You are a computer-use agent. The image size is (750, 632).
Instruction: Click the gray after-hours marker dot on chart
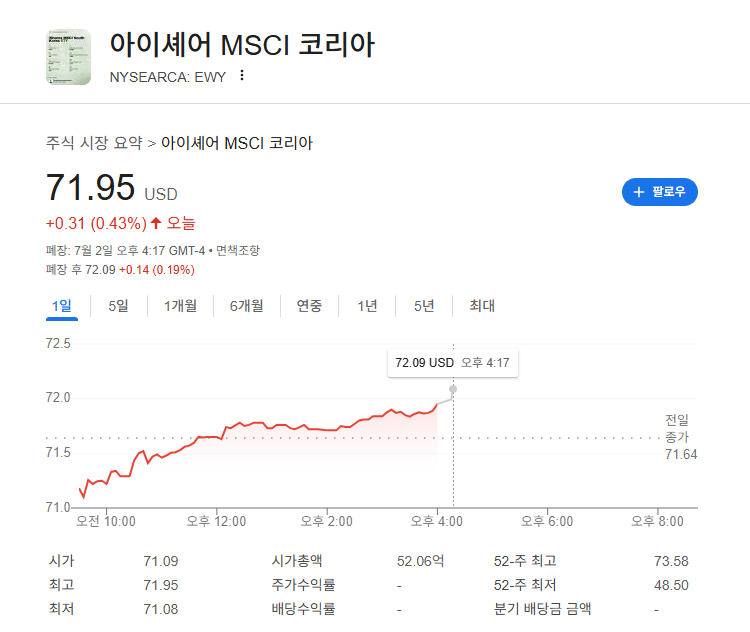(x=453, y=389)
